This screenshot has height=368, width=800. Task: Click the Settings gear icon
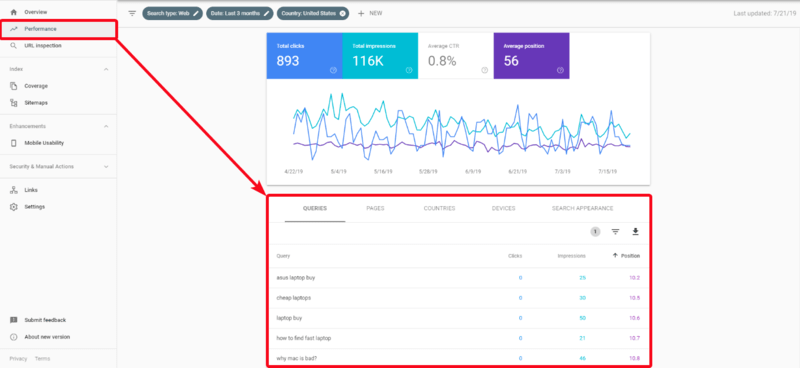click(x=14, y=207)
